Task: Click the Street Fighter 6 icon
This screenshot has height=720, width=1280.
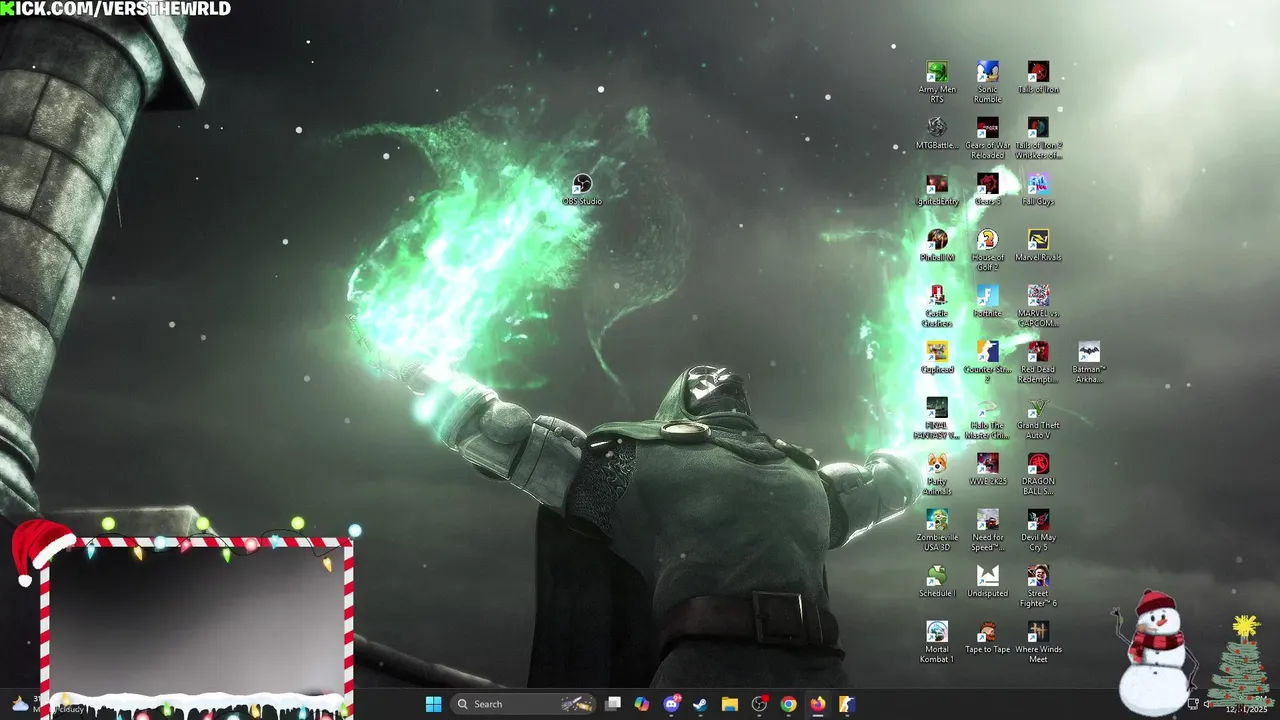Action: [x=1039, y=586]
